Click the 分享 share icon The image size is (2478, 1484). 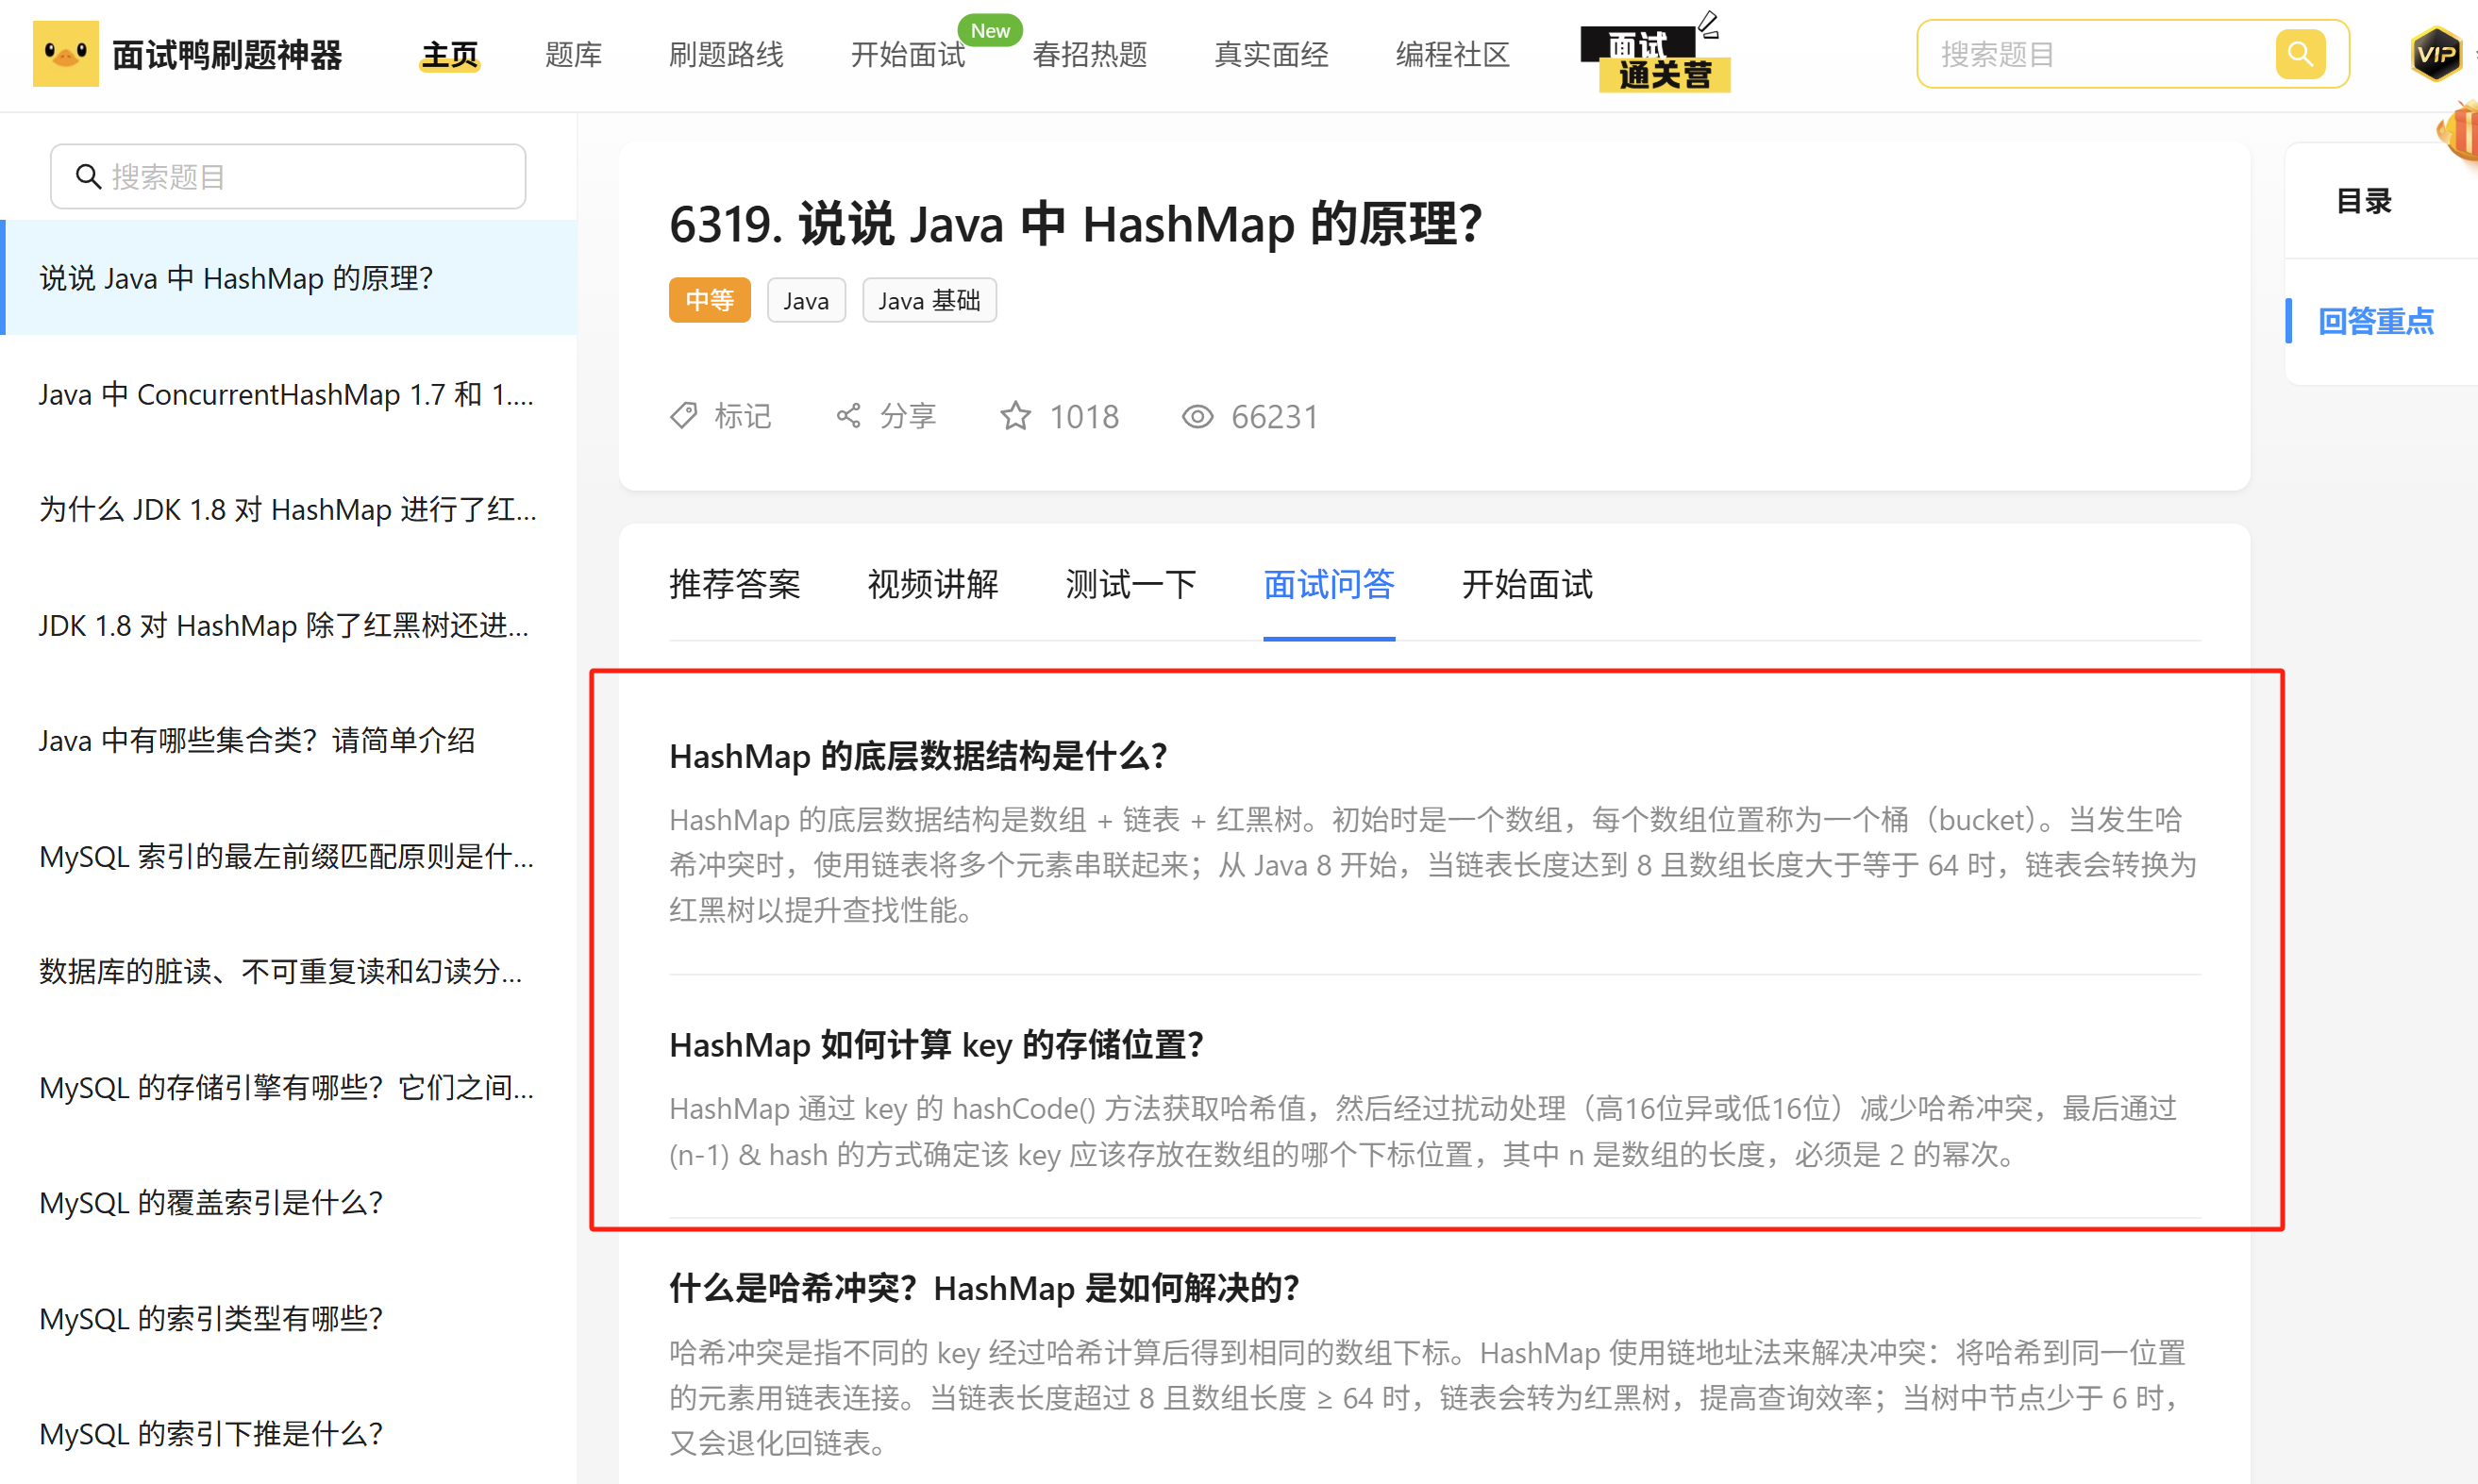[x=849, y=416]
